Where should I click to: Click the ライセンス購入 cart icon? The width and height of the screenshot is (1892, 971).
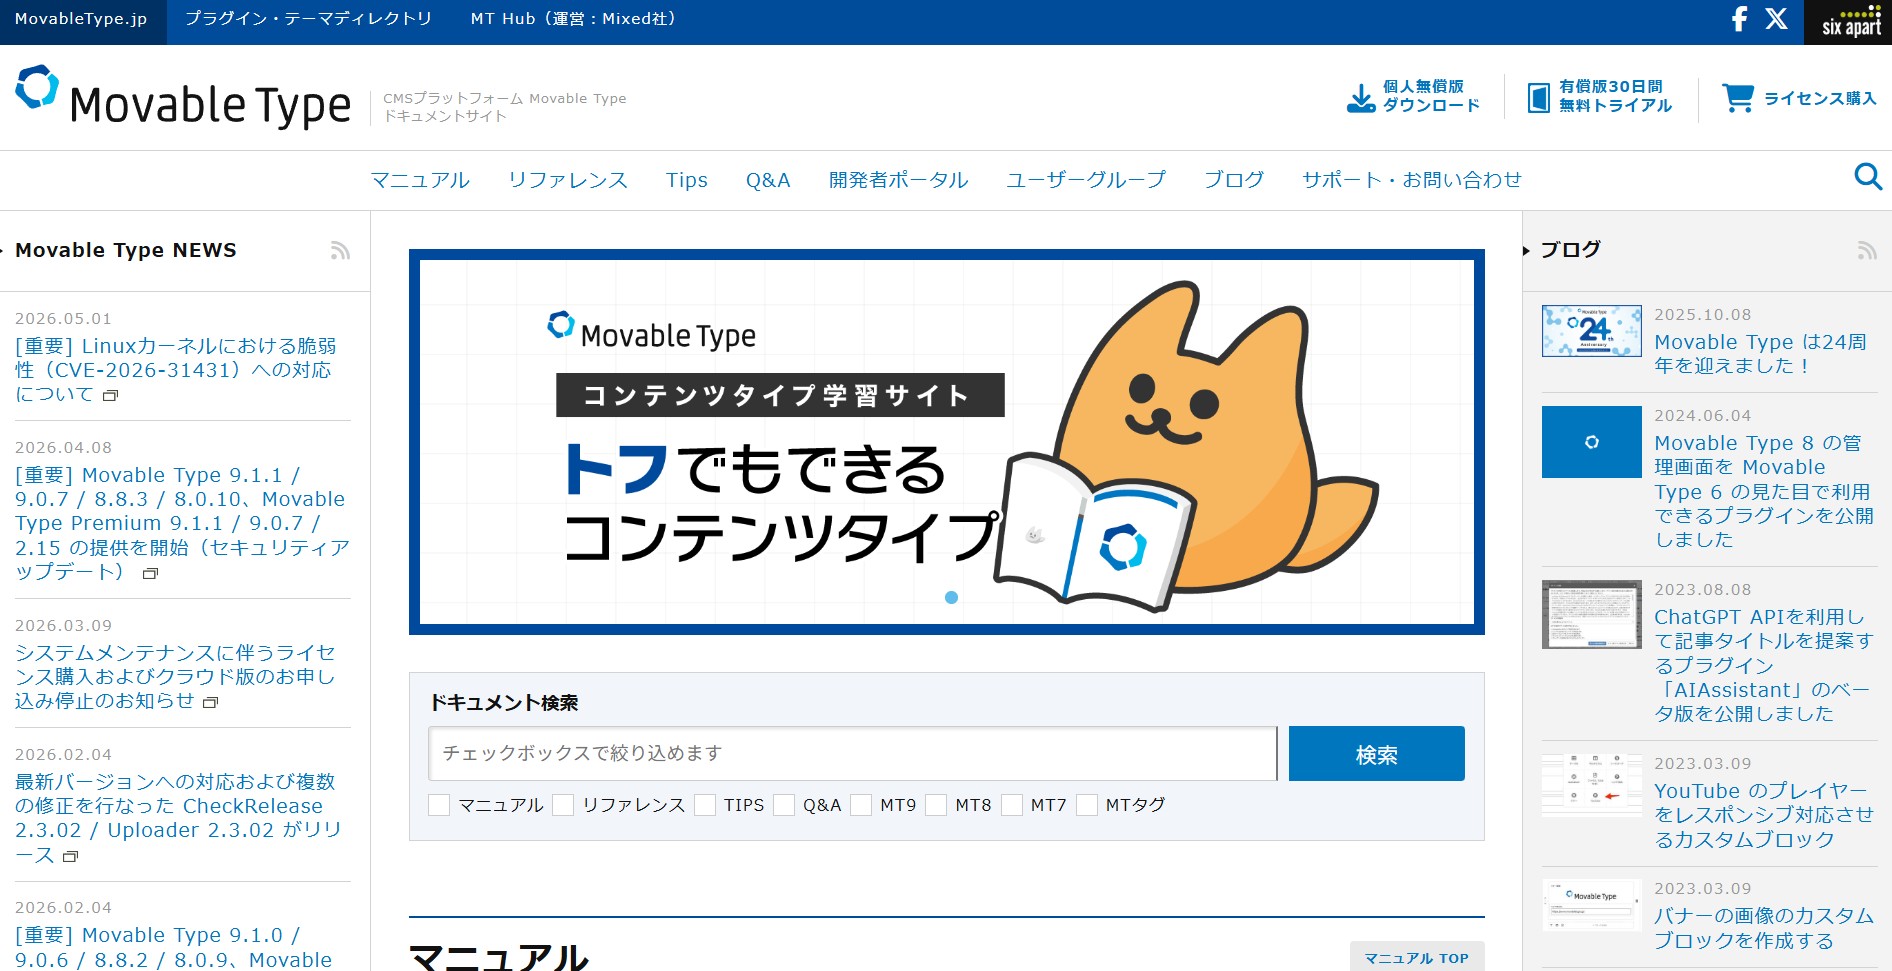1738,97
